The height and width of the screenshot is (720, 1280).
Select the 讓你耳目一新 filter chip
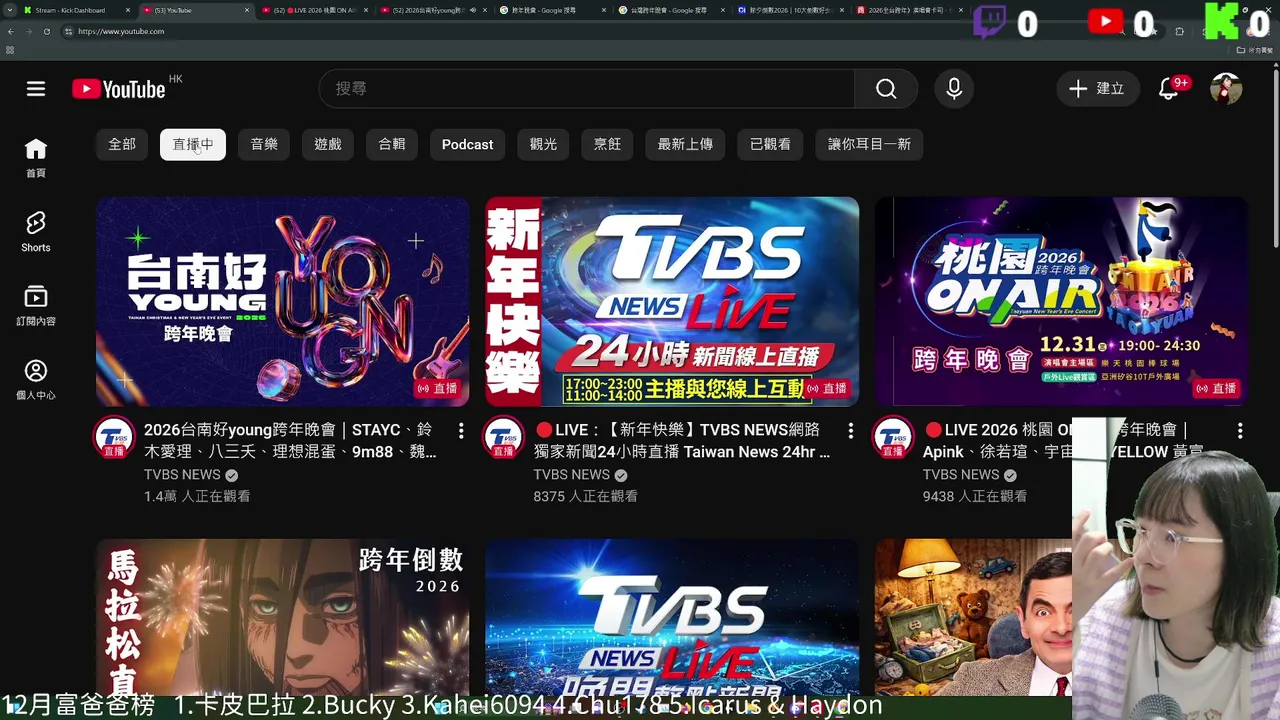coord(869,144)
